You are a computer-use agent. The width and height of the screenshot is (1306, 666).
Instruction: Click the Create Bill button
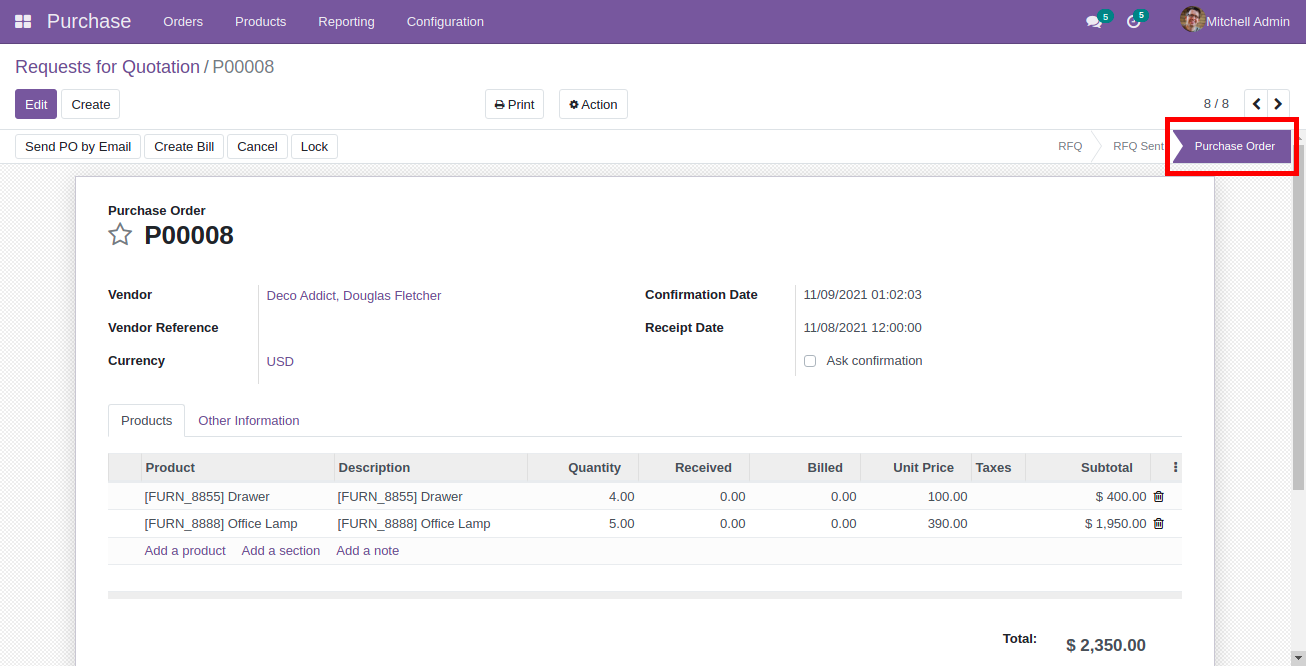tap(184, 146)
